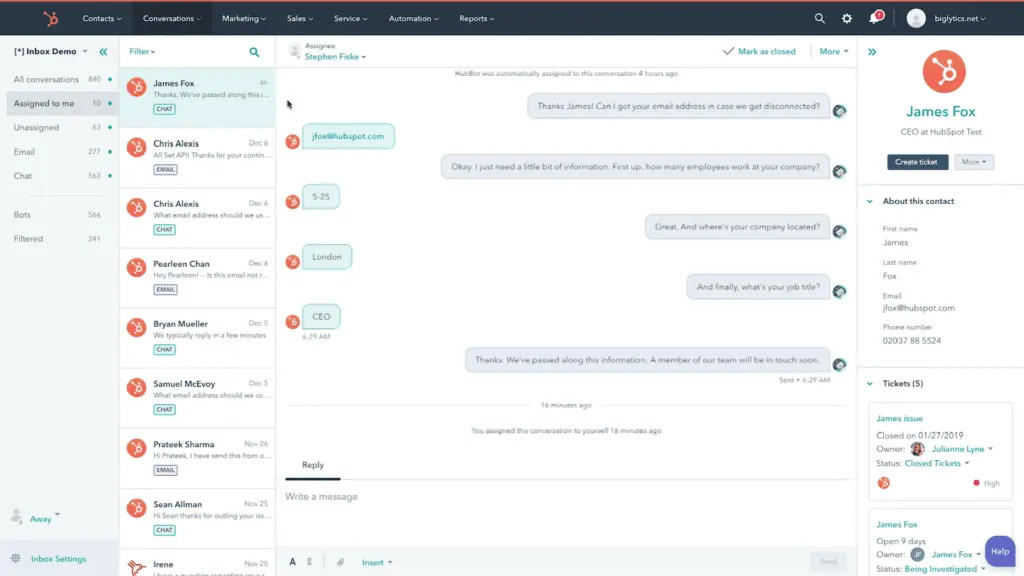Select the Assigned to me view

[x=62, y=103]
